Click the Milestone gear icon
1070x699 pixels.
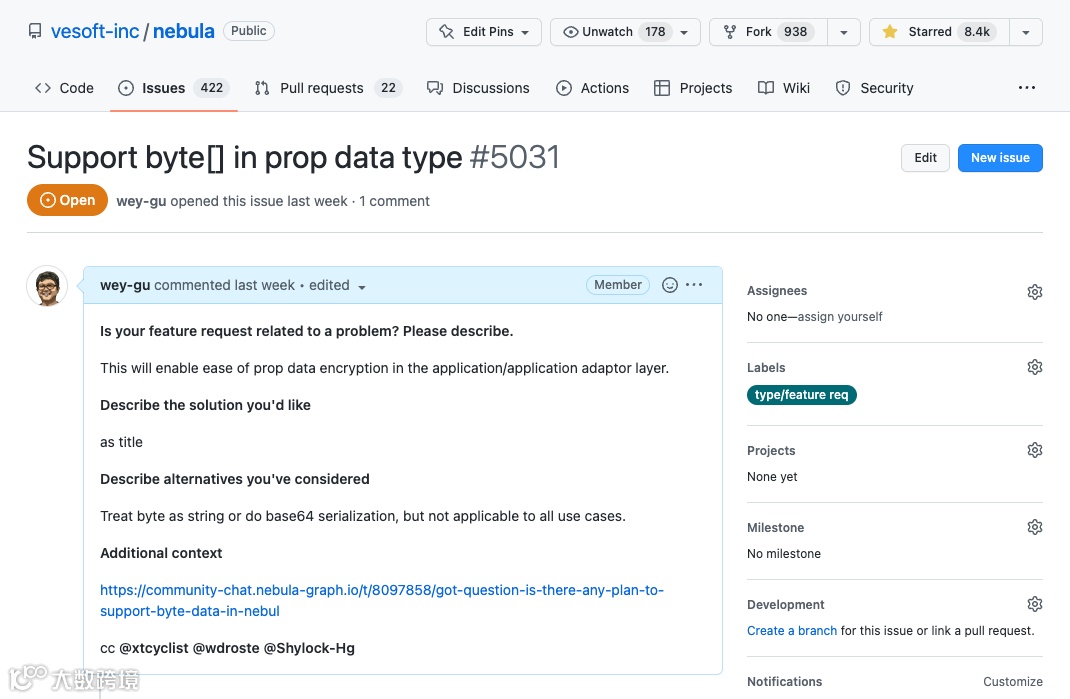1035,527
